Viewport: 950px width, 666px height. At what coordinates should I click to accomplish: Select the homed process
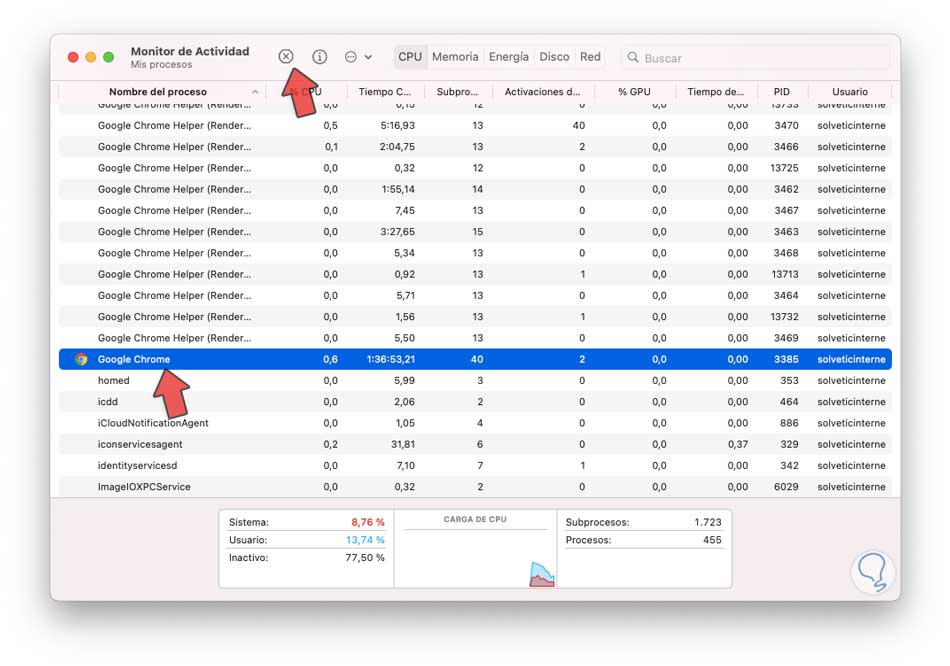(x=475, y=381)
